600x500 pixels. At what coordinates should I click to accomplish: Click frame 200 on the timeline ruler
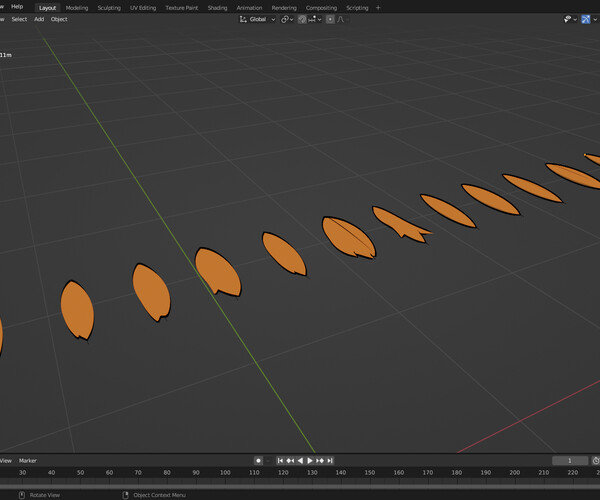coord(514,472)
